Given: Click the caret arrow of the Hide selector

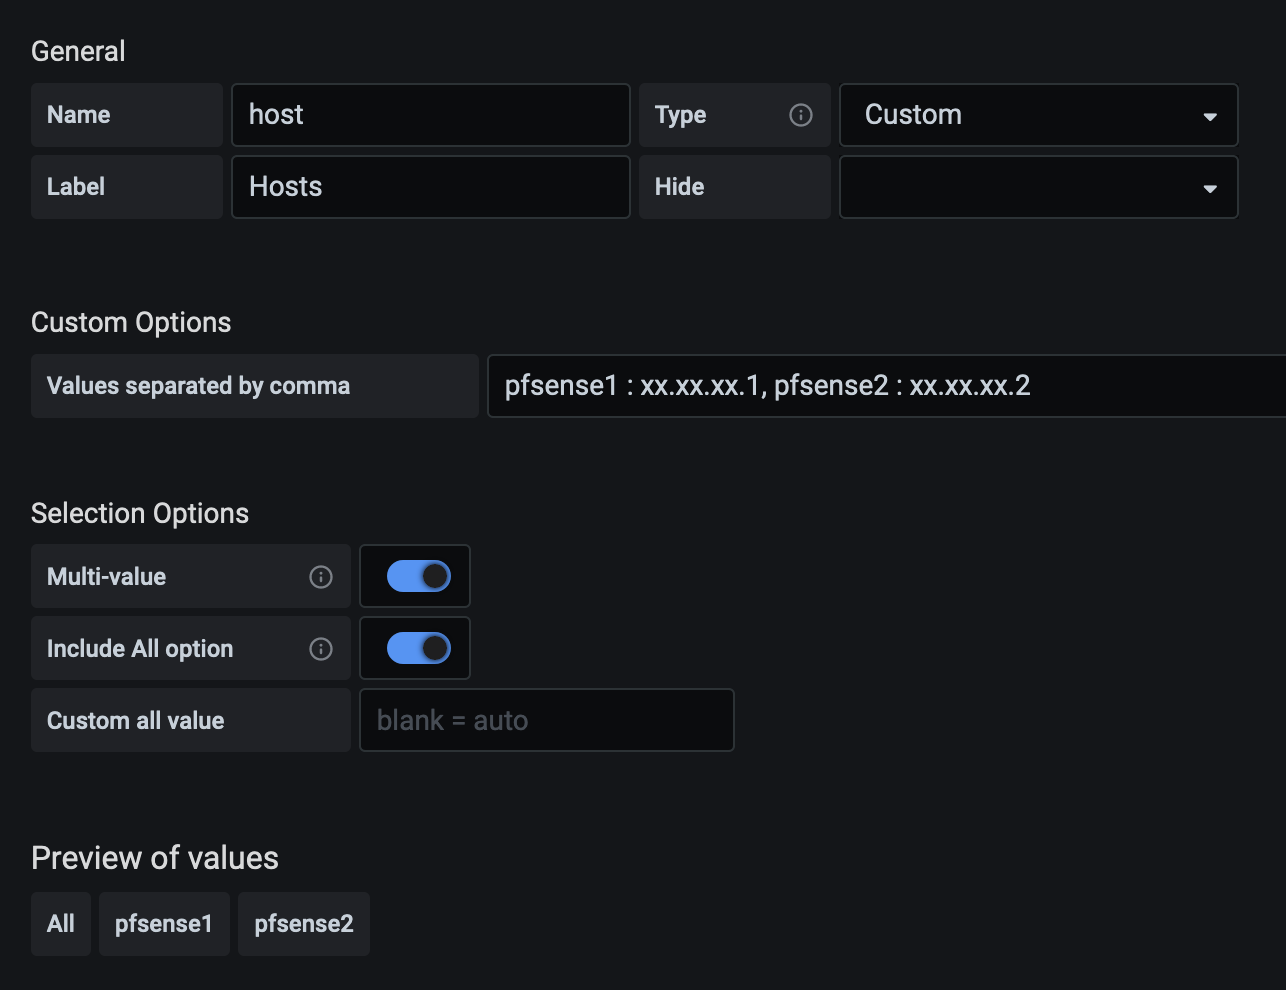Looking at the screenshot, I should [x=1210, y=188].
